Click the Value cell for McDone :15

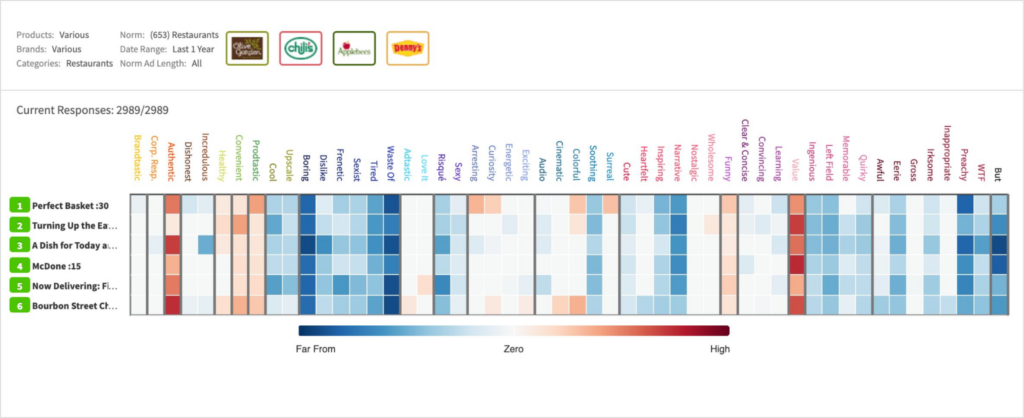point(796,265)
